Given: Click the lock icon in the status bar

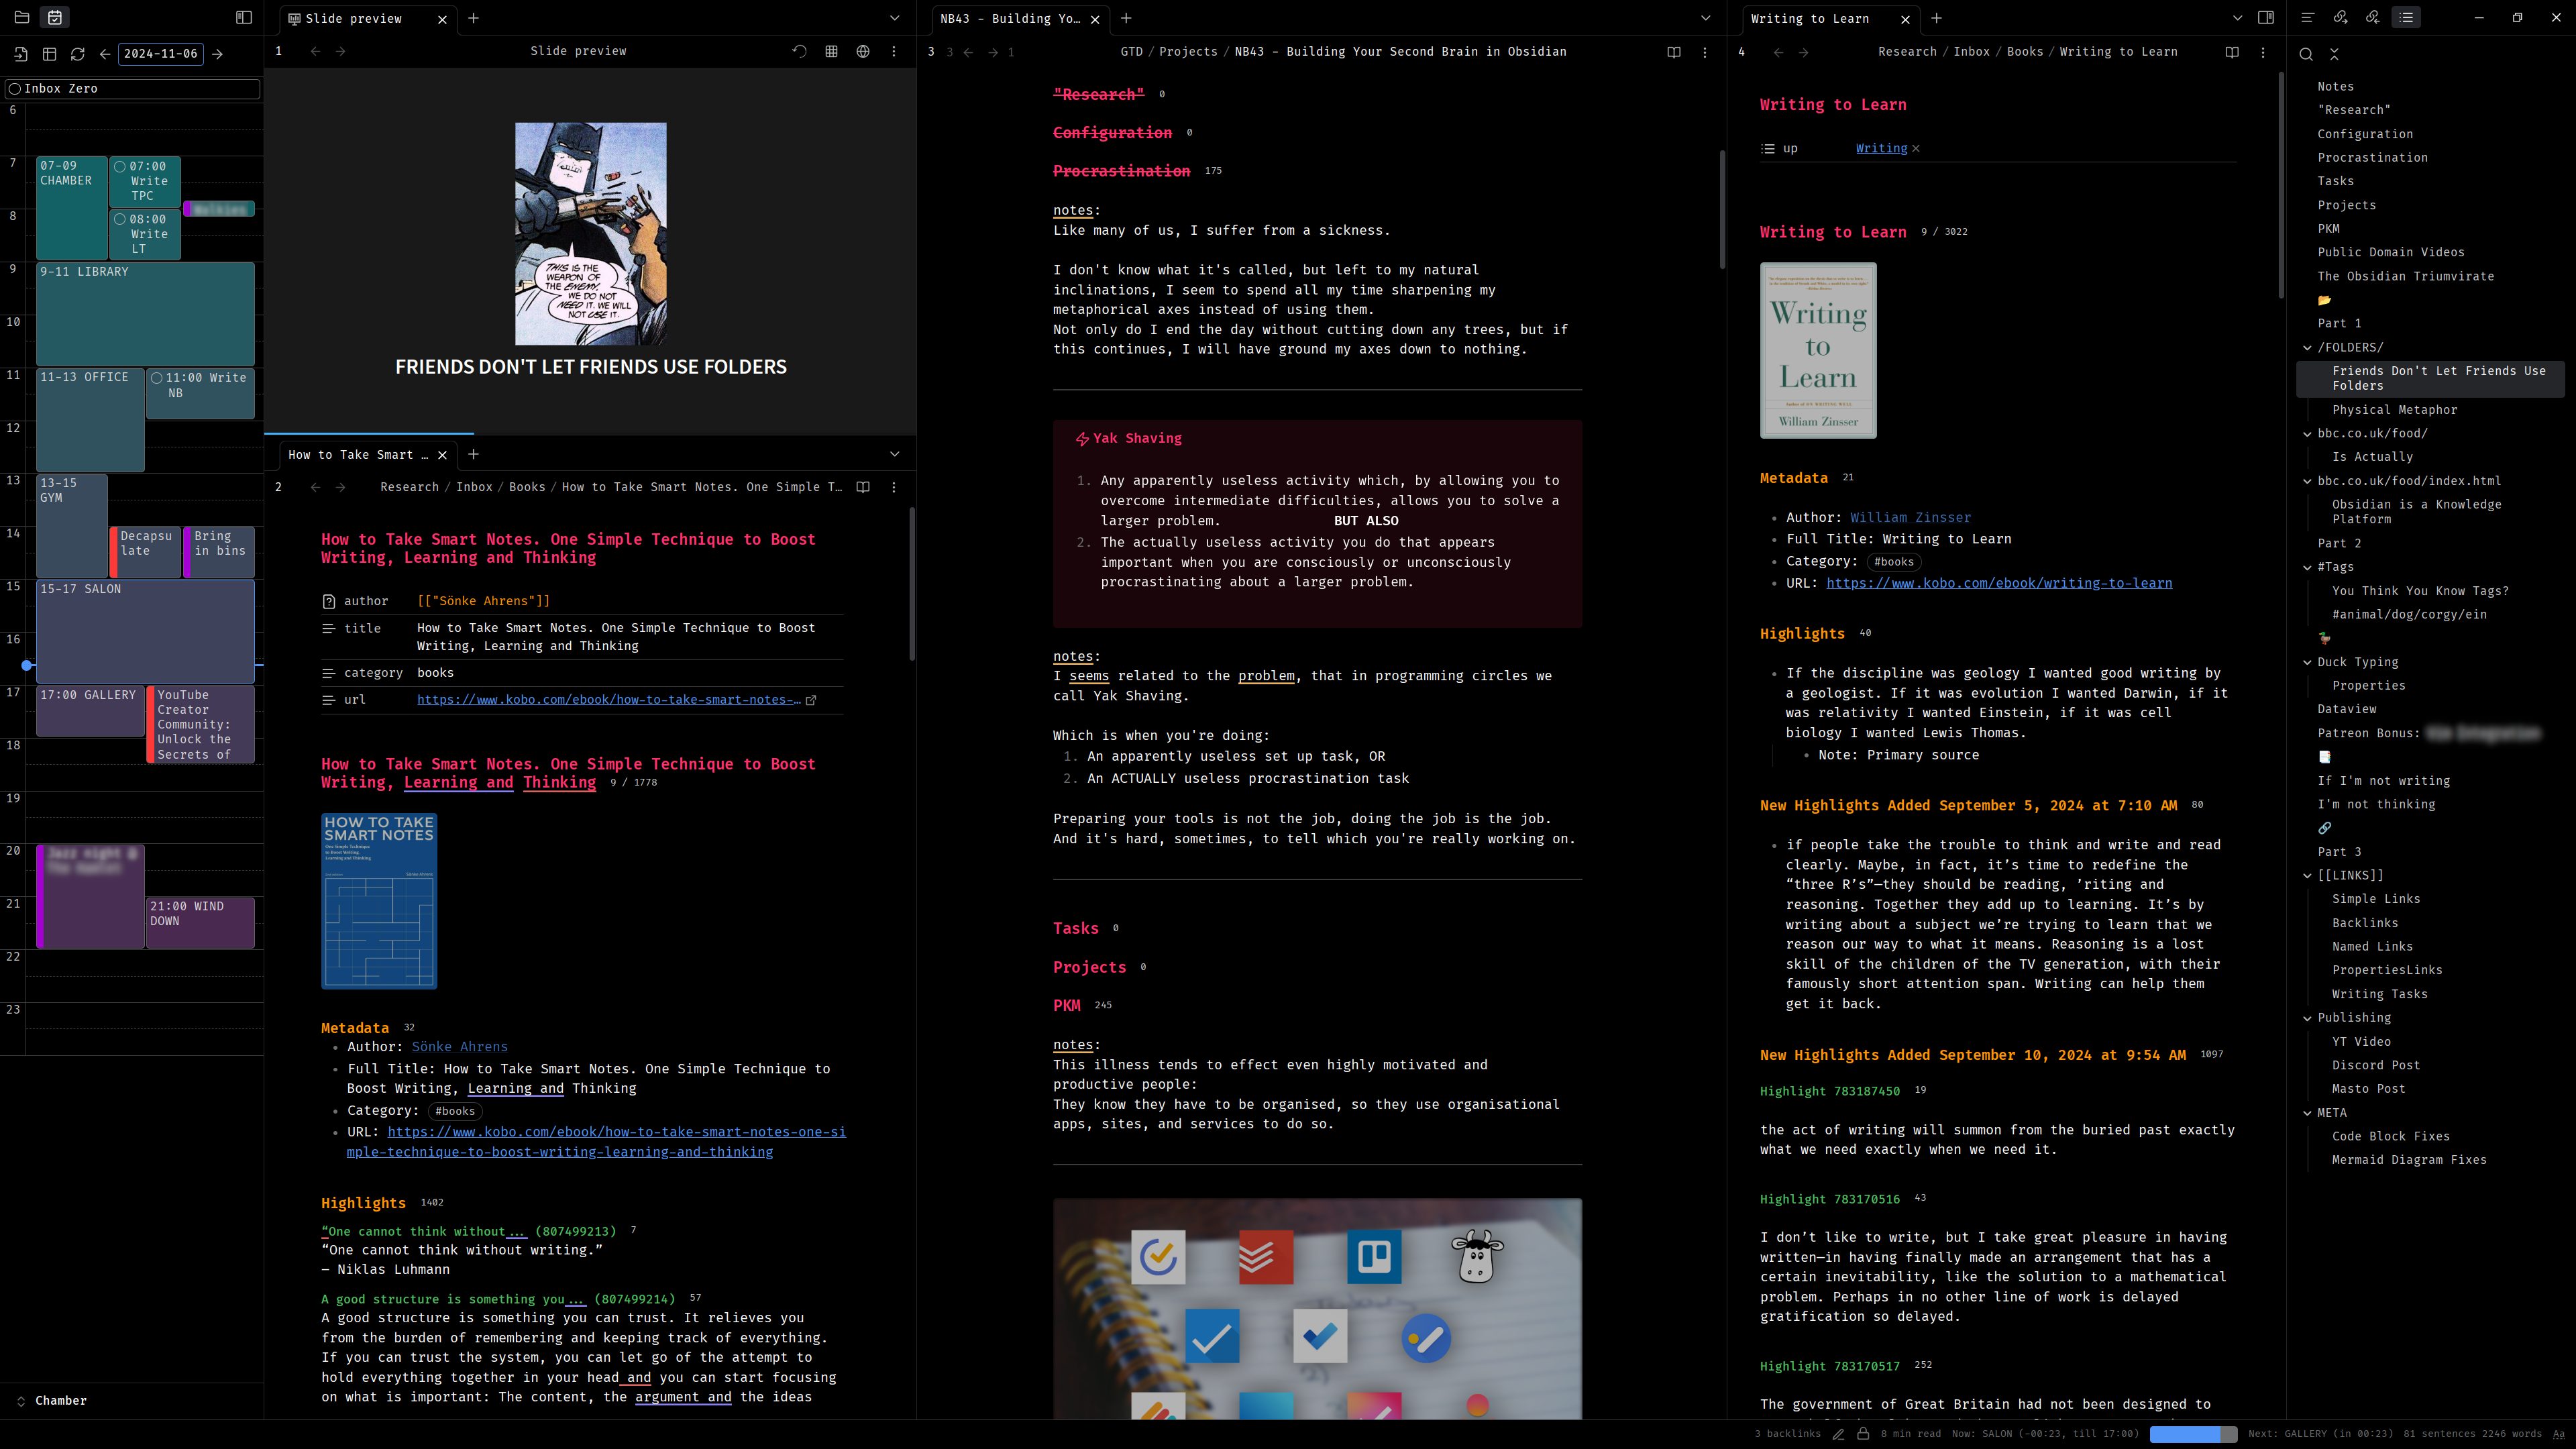Looking at the screenshot, I should click(1863, 1433).
